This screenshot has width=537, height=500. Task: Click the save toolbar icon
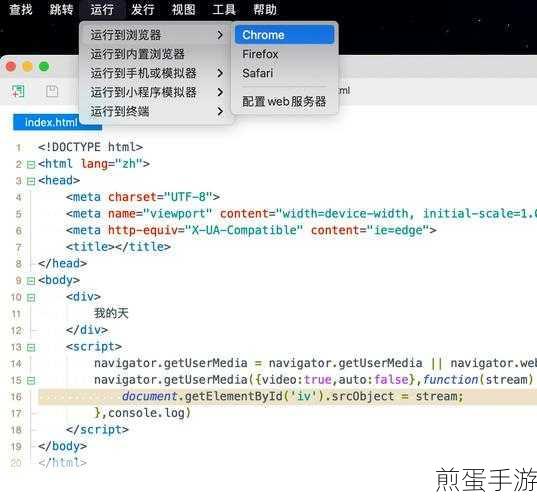(52, 91)
